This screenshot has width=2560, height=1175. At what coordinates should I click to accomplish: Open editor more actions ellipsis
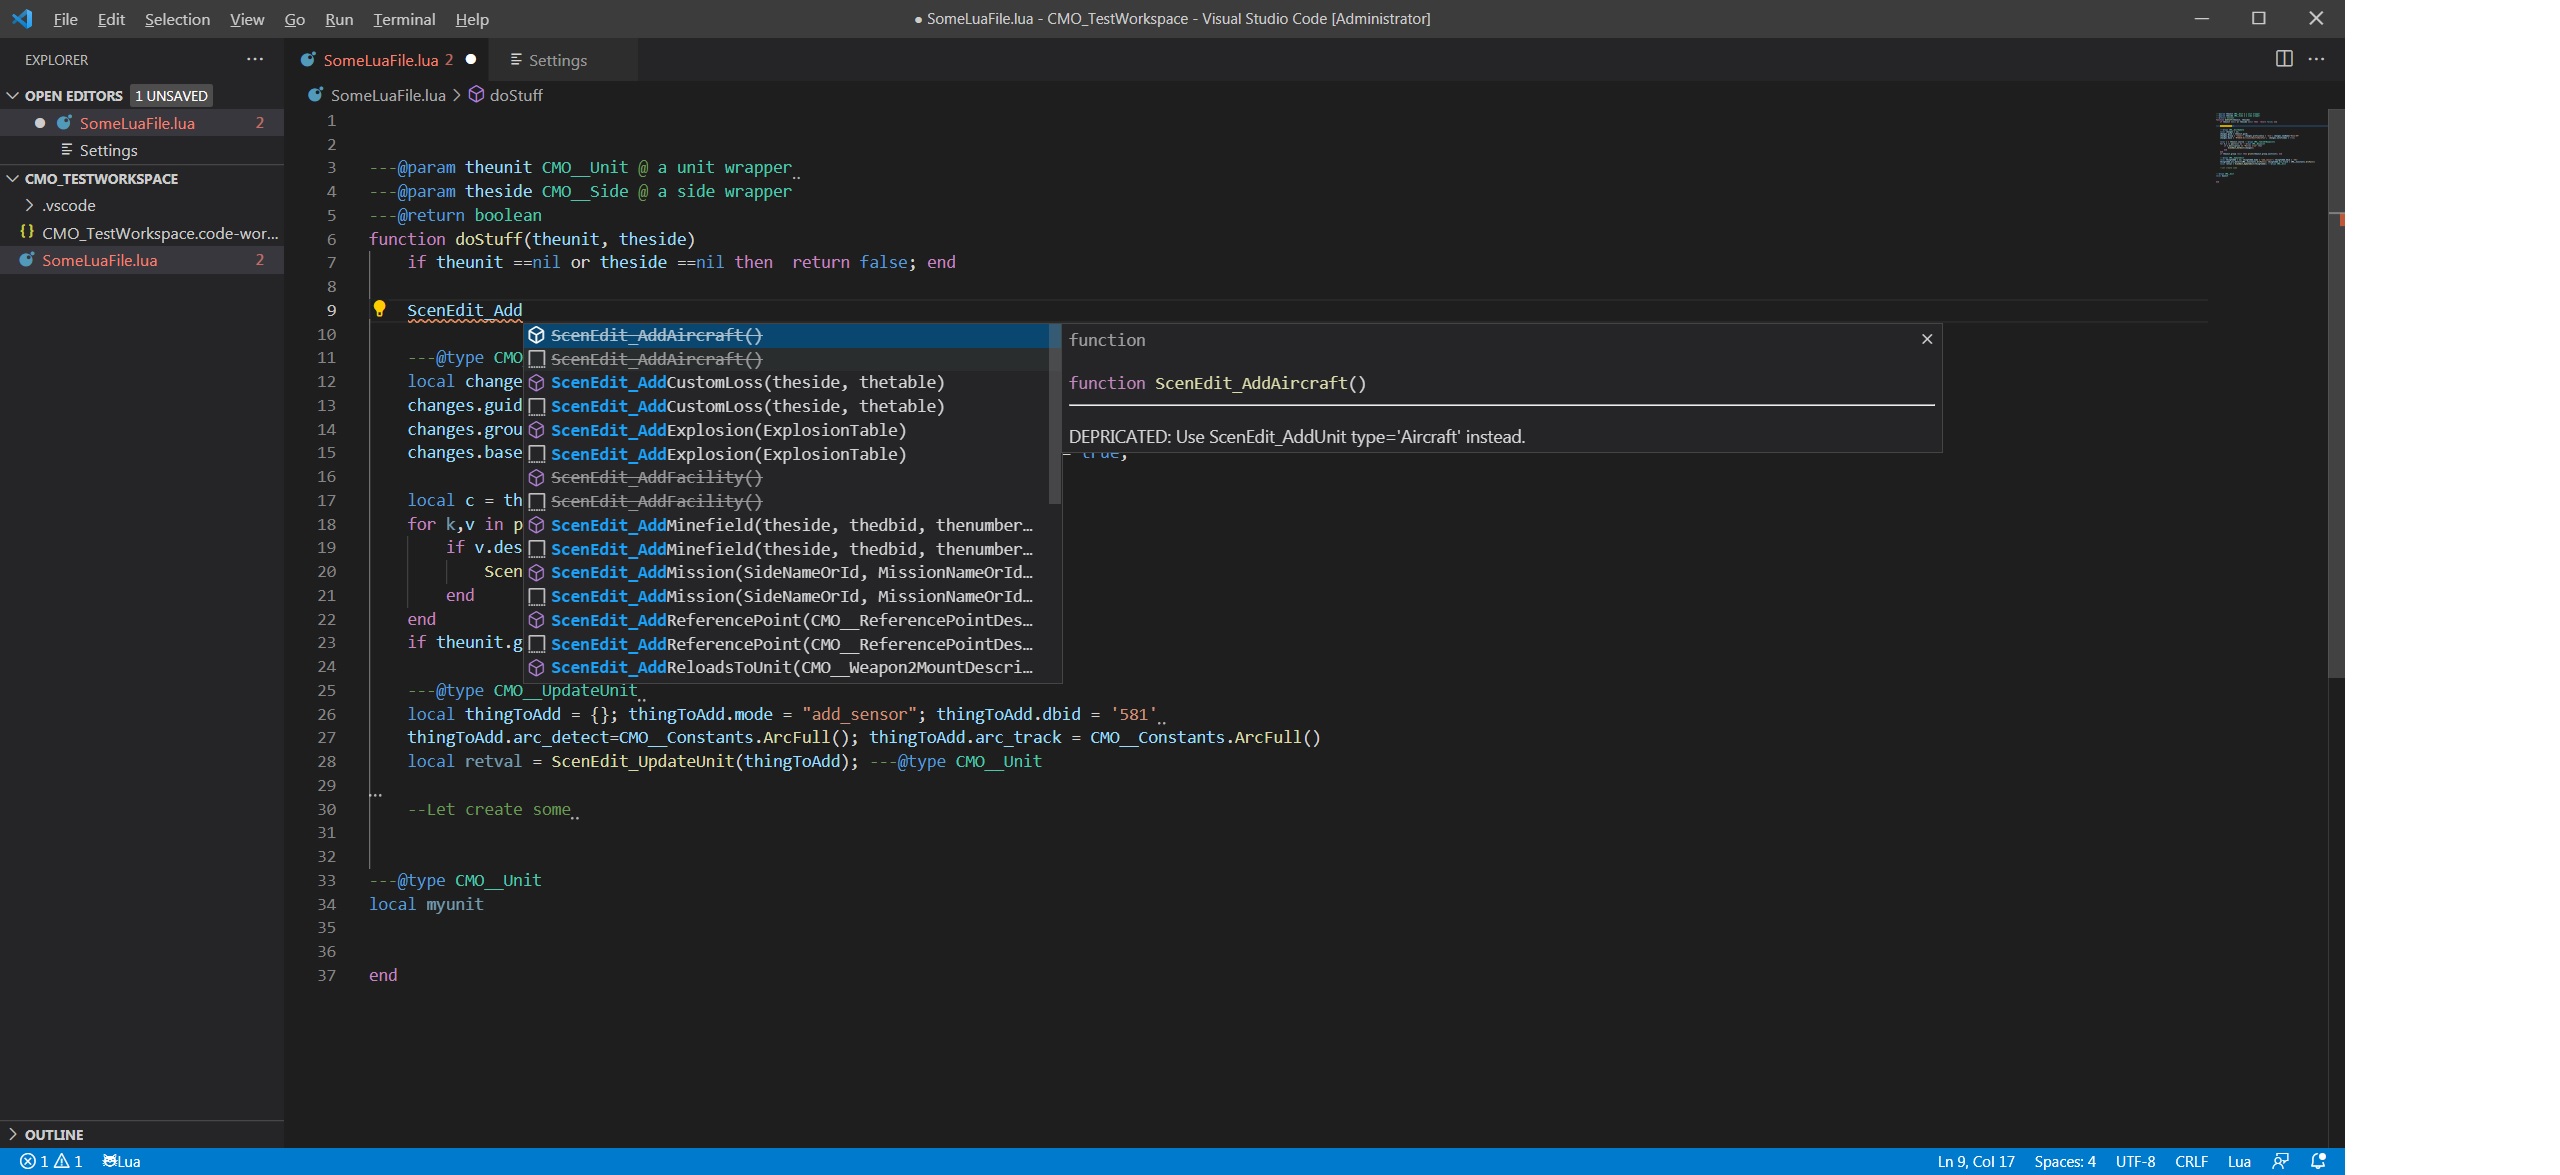coord(2316,59)
